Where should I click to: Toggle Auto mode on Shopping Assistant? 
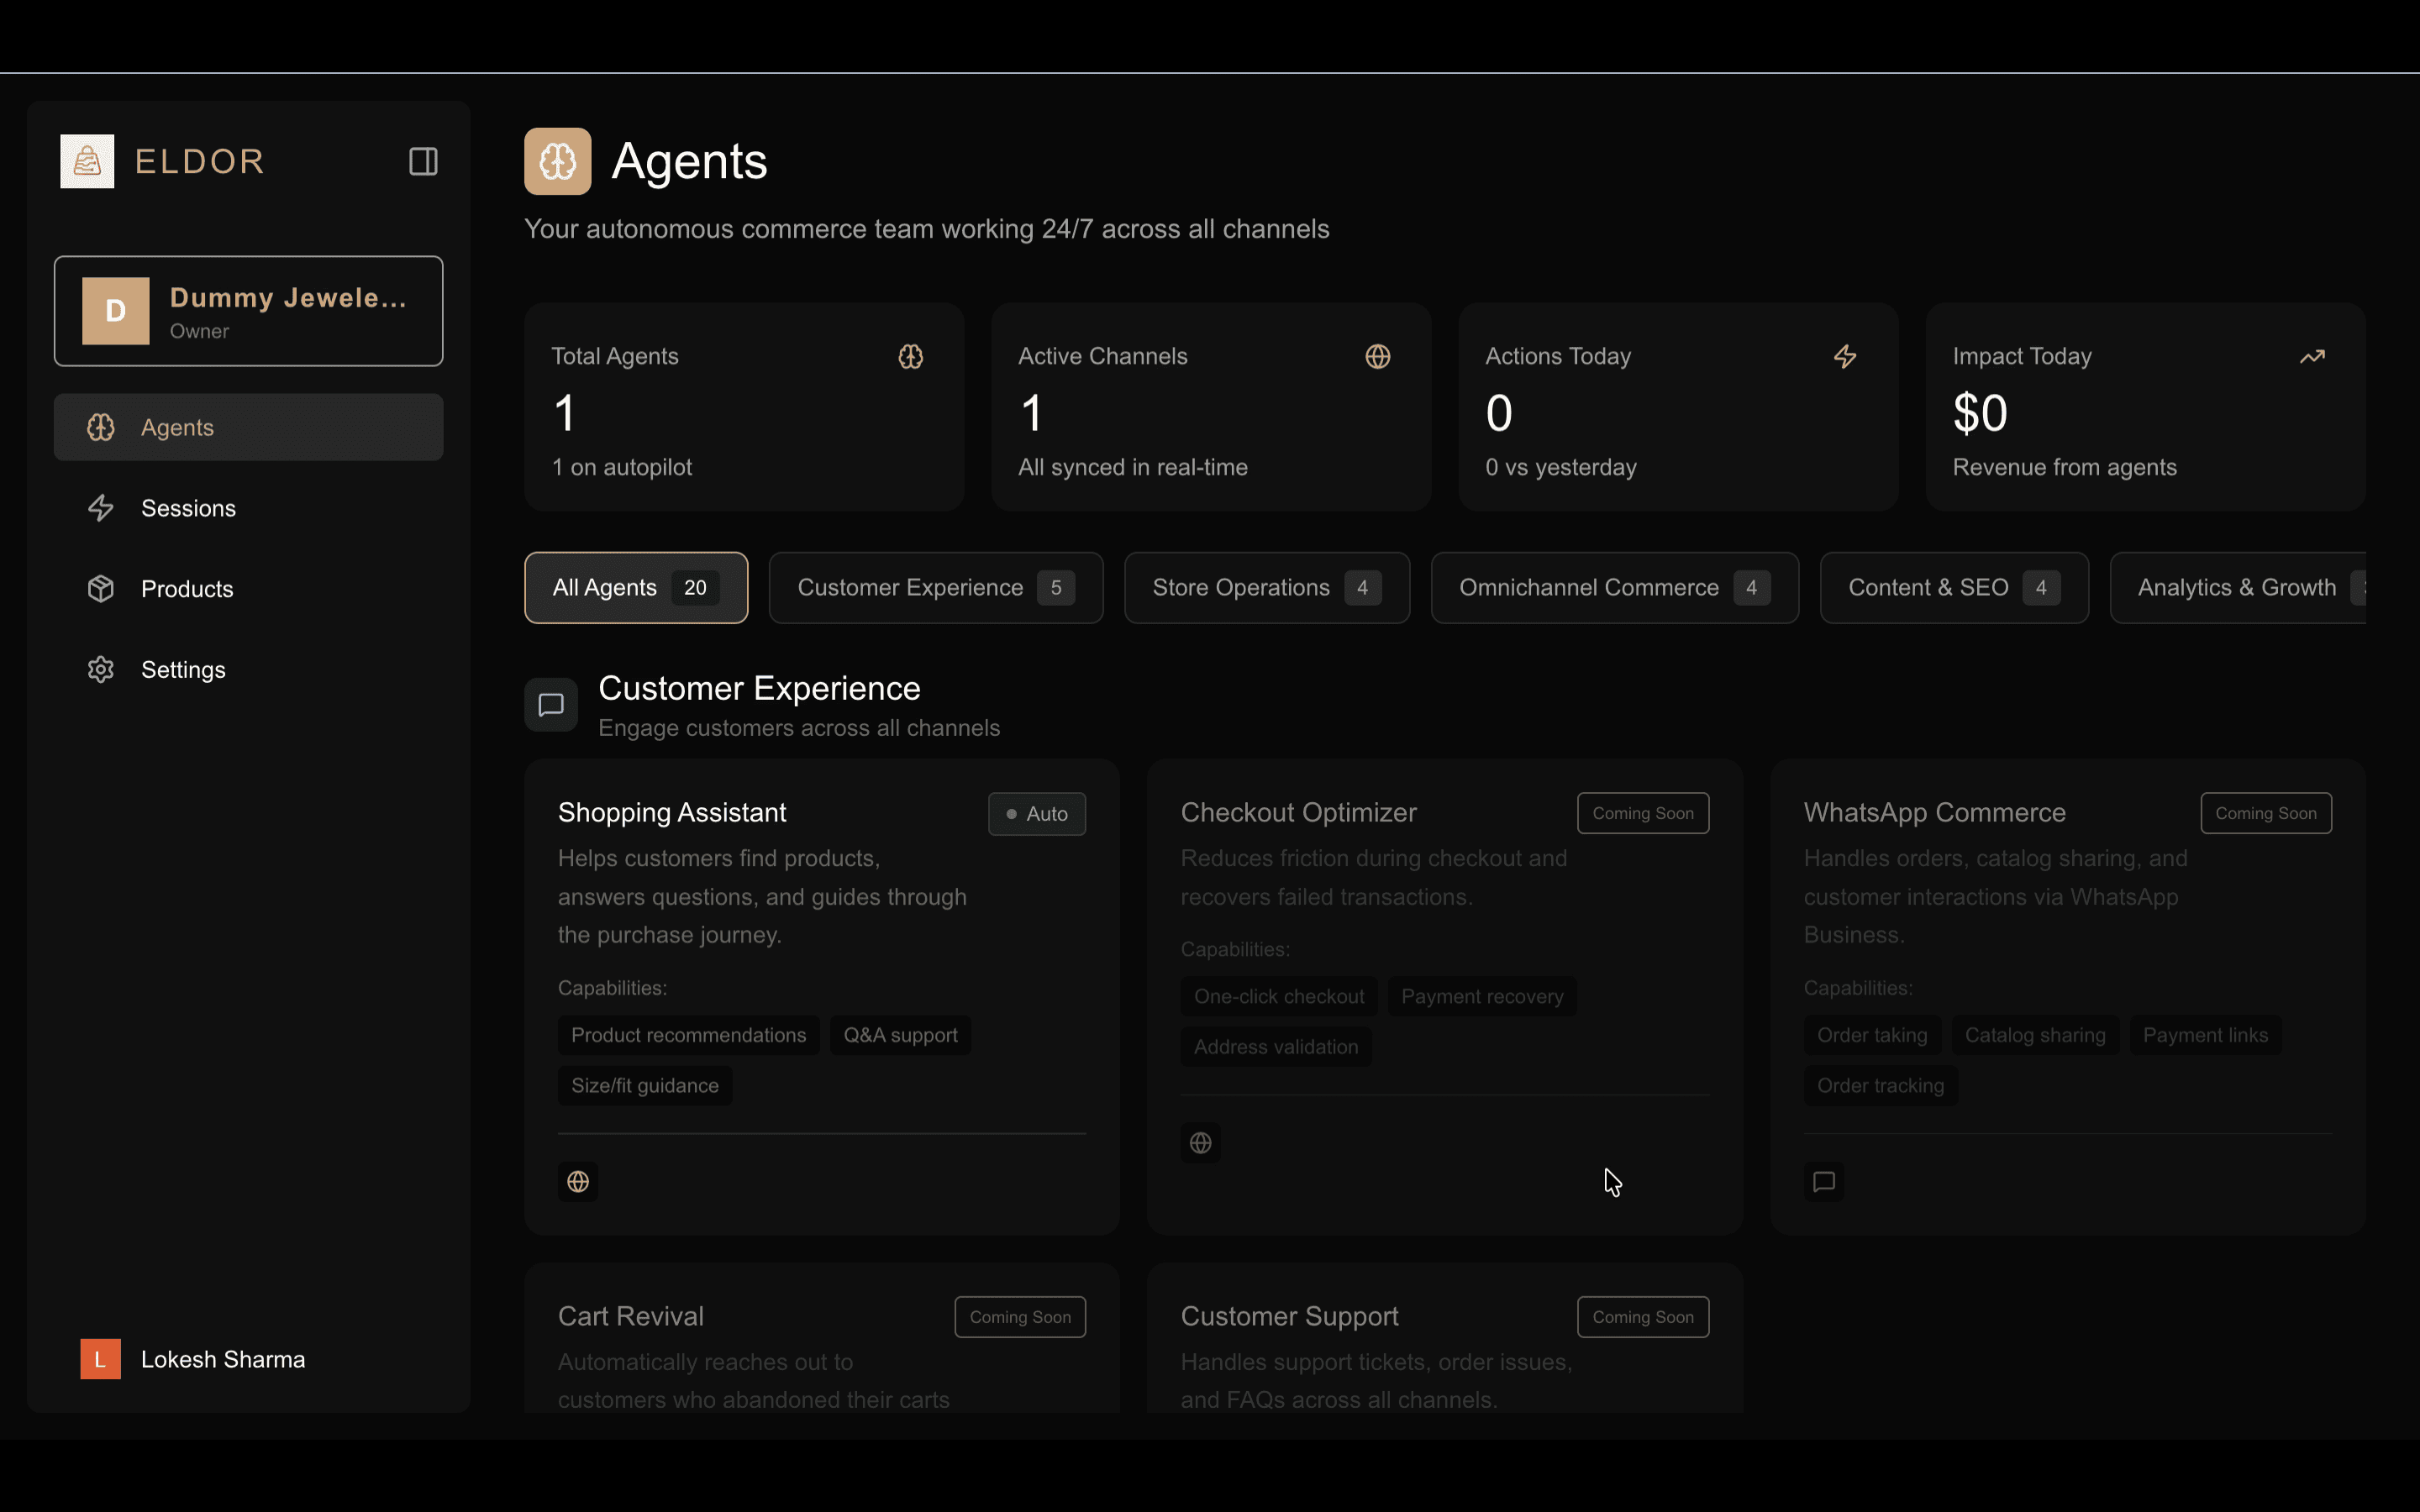click(1036, 814)
